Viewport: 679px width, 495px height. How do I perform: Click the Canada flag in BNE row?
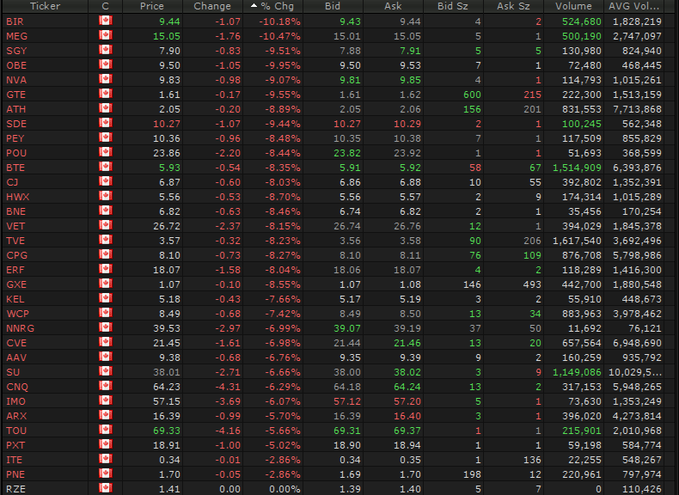105,210
